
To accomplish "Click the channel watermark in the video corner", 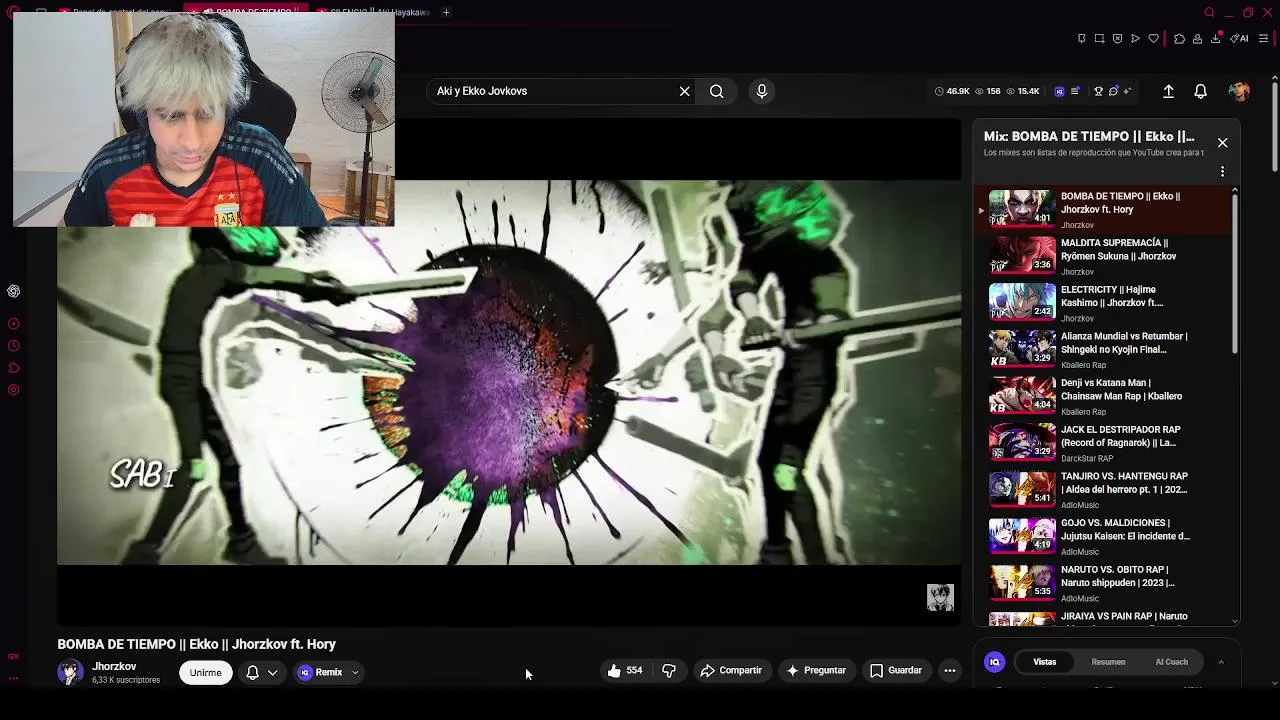I will pyautogui.click(x=940, y=598).
